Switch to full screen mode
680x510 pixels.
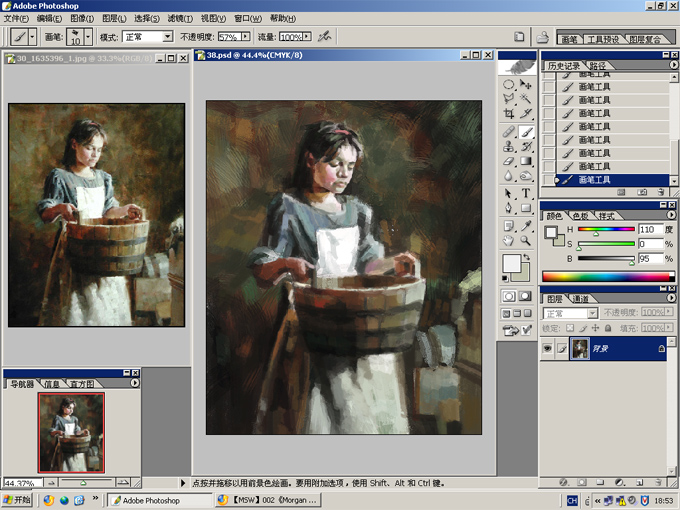click(527, 313)
